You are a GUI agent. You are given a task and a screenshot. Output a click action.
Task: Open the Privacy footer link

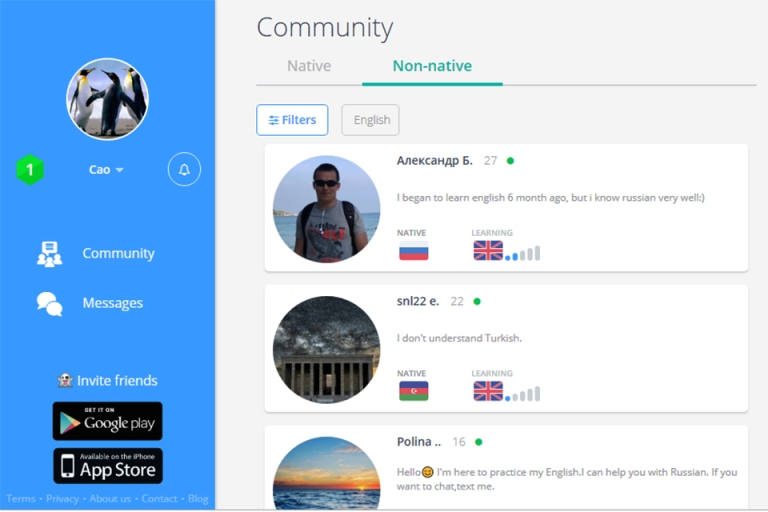tap(62, 499)
